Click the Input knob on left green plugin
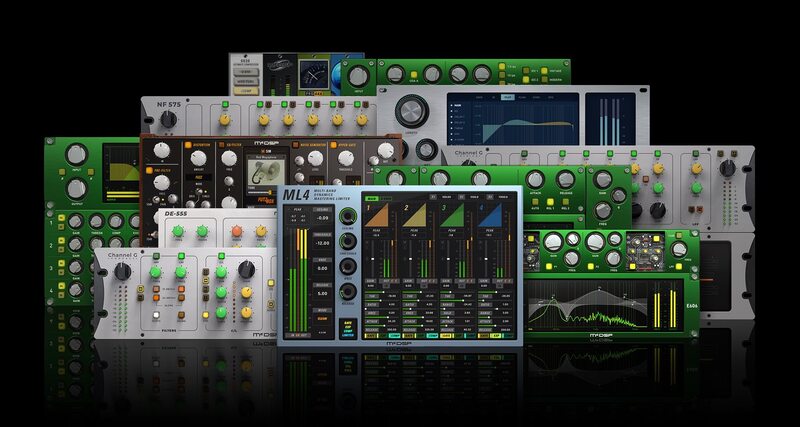This screenshot has height=427, width=800. point(76,155)
